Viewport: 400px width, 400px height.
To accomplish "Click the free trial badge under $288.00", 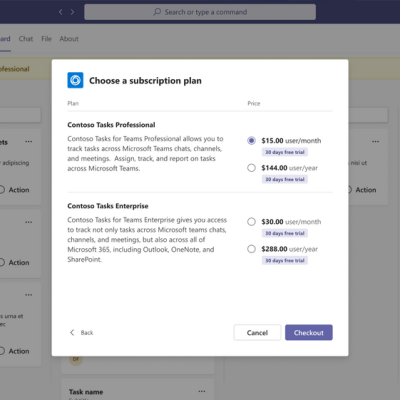I will pyautogui.click(x=285, y=260).
